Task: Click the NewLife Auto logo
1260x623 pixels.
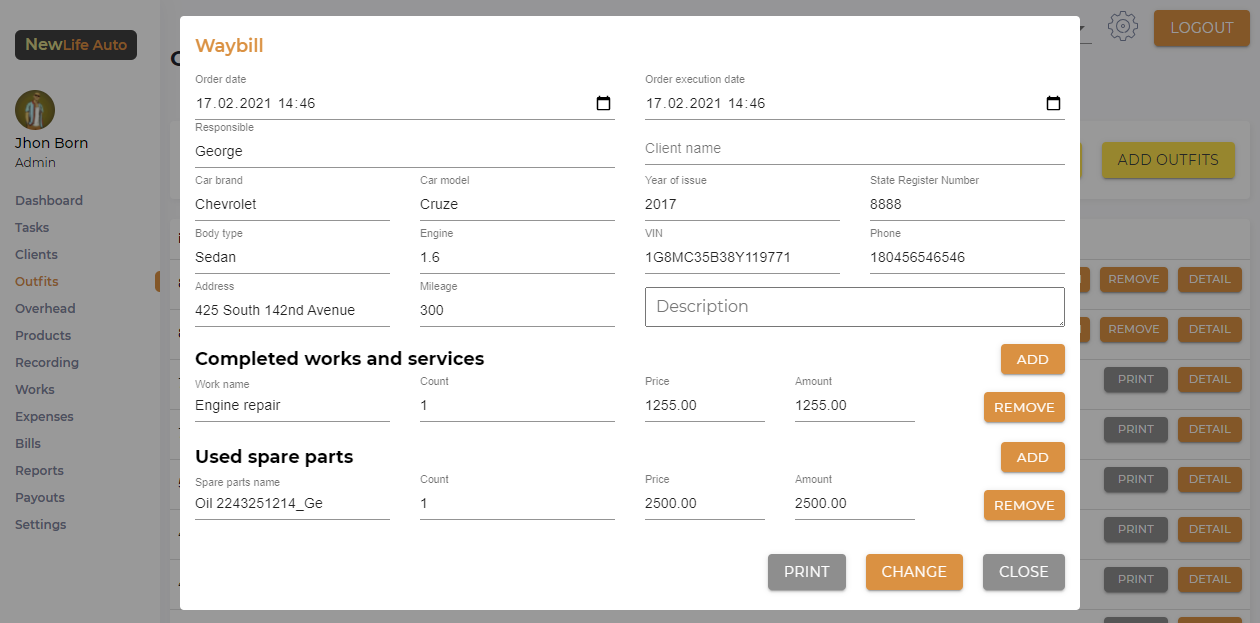Action: (x=76, y=45)
